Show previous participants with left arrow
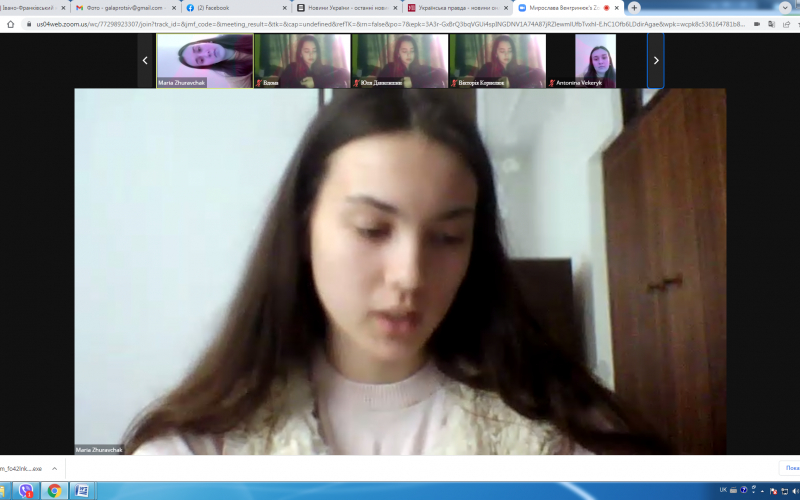The width and height of the screenshot is (800, 500). 145,61
